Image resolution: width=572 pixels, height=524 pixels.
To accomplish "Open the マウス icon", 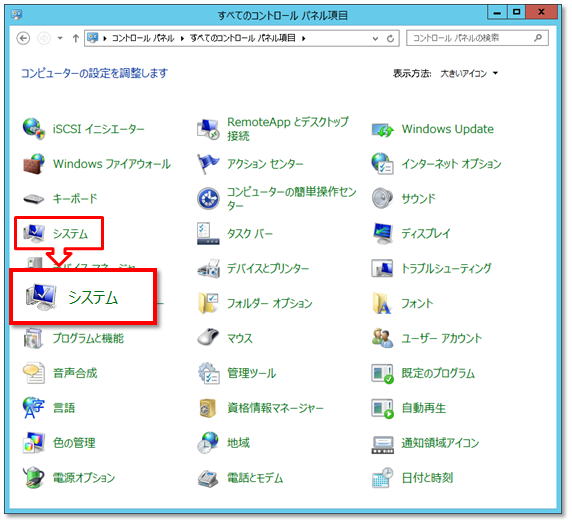I will point(208,338).
